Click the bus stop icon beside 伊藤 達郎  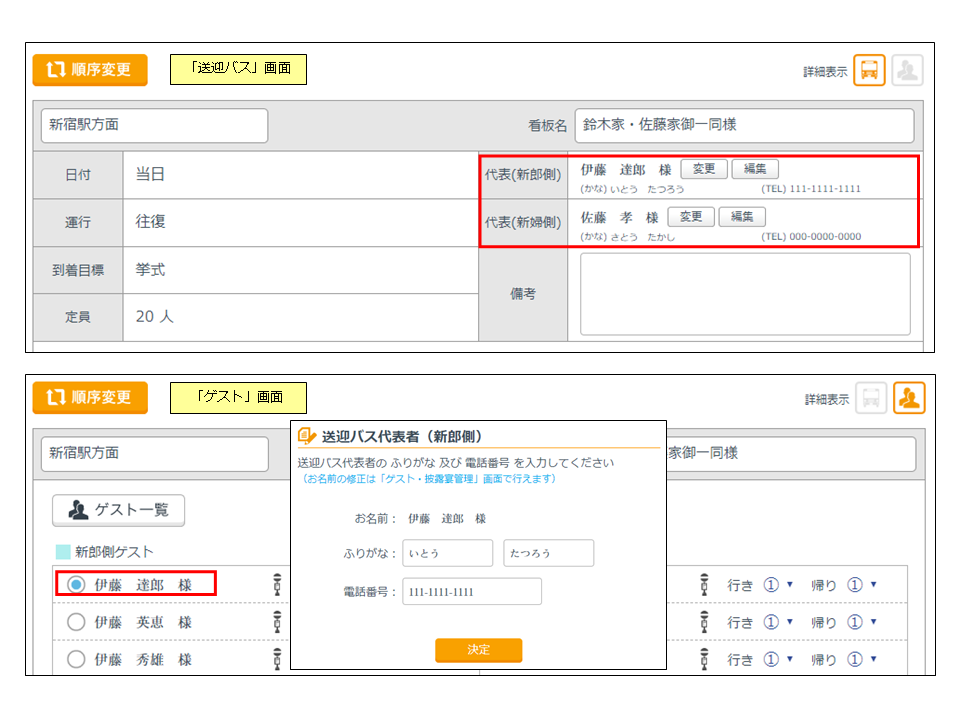(277, 585)
